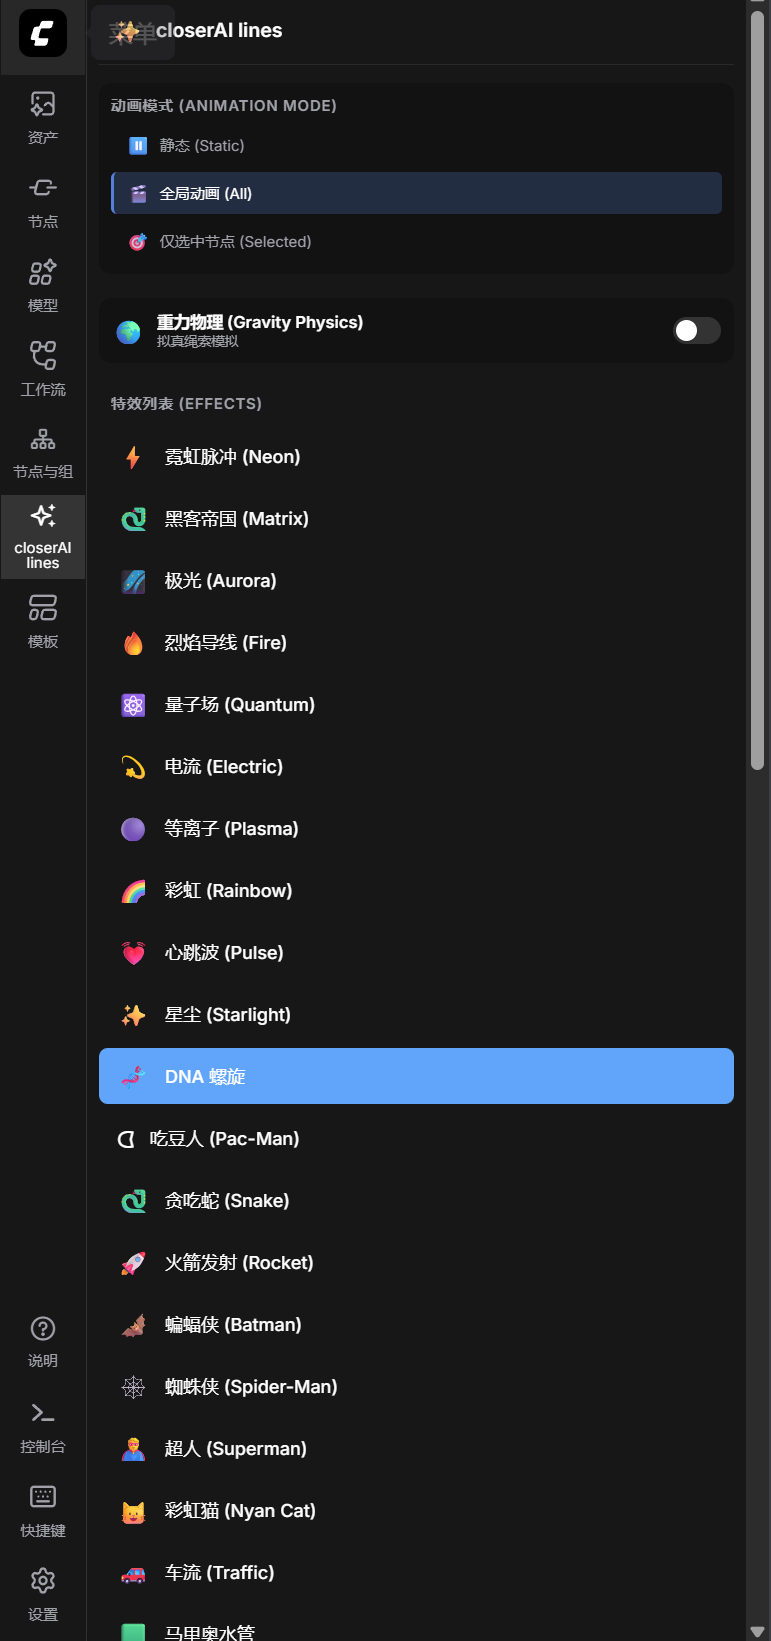Toggle the Gravity Physics switch
This screenshot has height=1641, width=771.
[696, 331]
